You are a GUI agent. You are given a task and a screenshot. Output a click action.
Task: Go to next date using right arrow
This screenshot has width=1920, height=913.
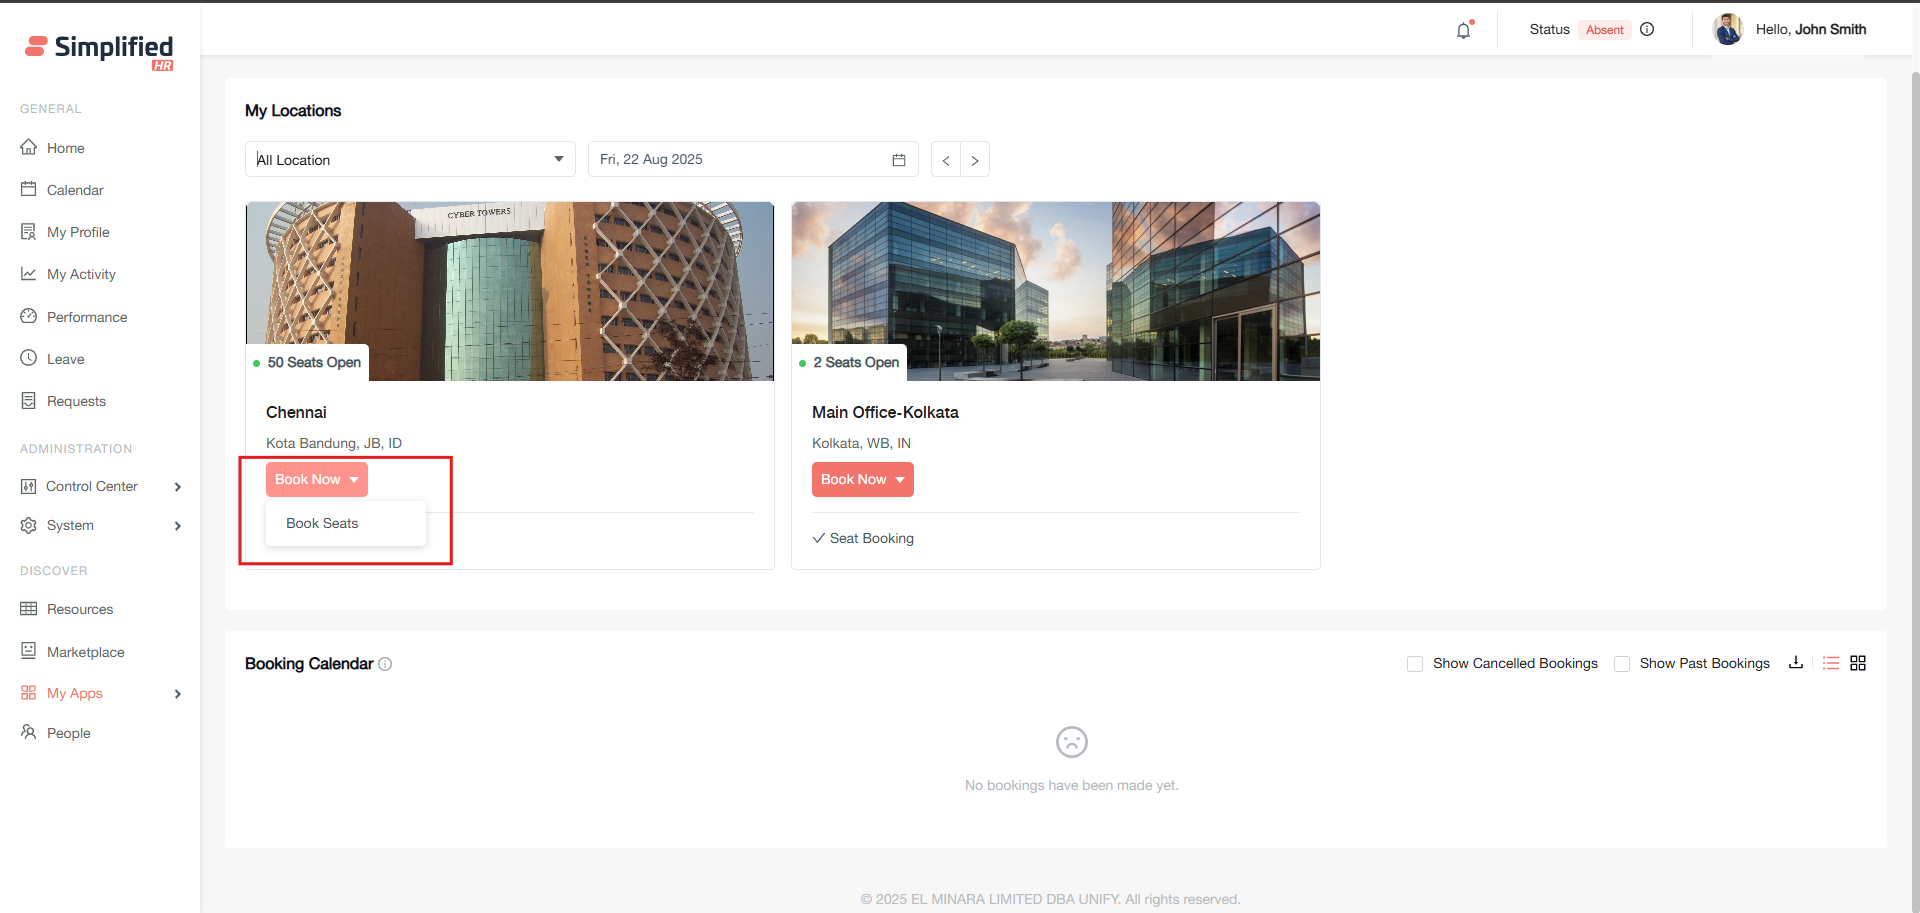(x=975, y=160)
